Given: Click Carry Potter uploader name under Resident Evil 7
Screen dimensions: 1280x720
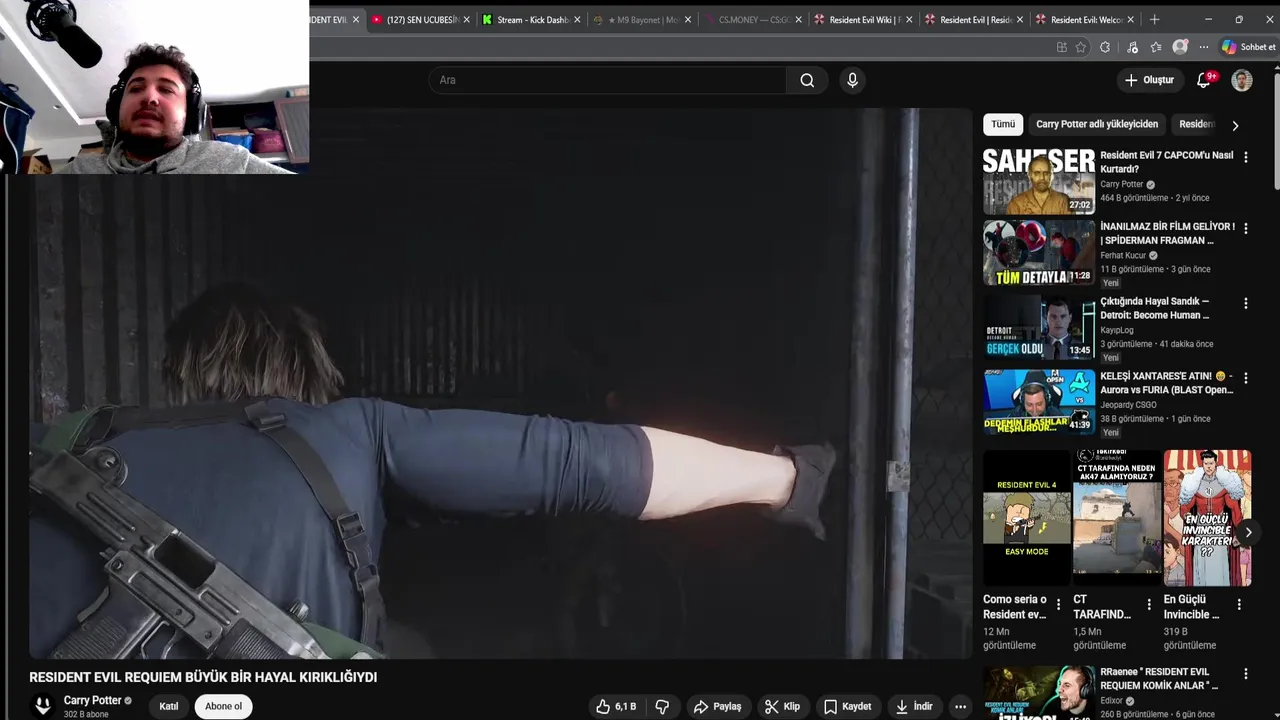Looking at the screenshot, I should pyautogui.click(x=1121, y=184).
